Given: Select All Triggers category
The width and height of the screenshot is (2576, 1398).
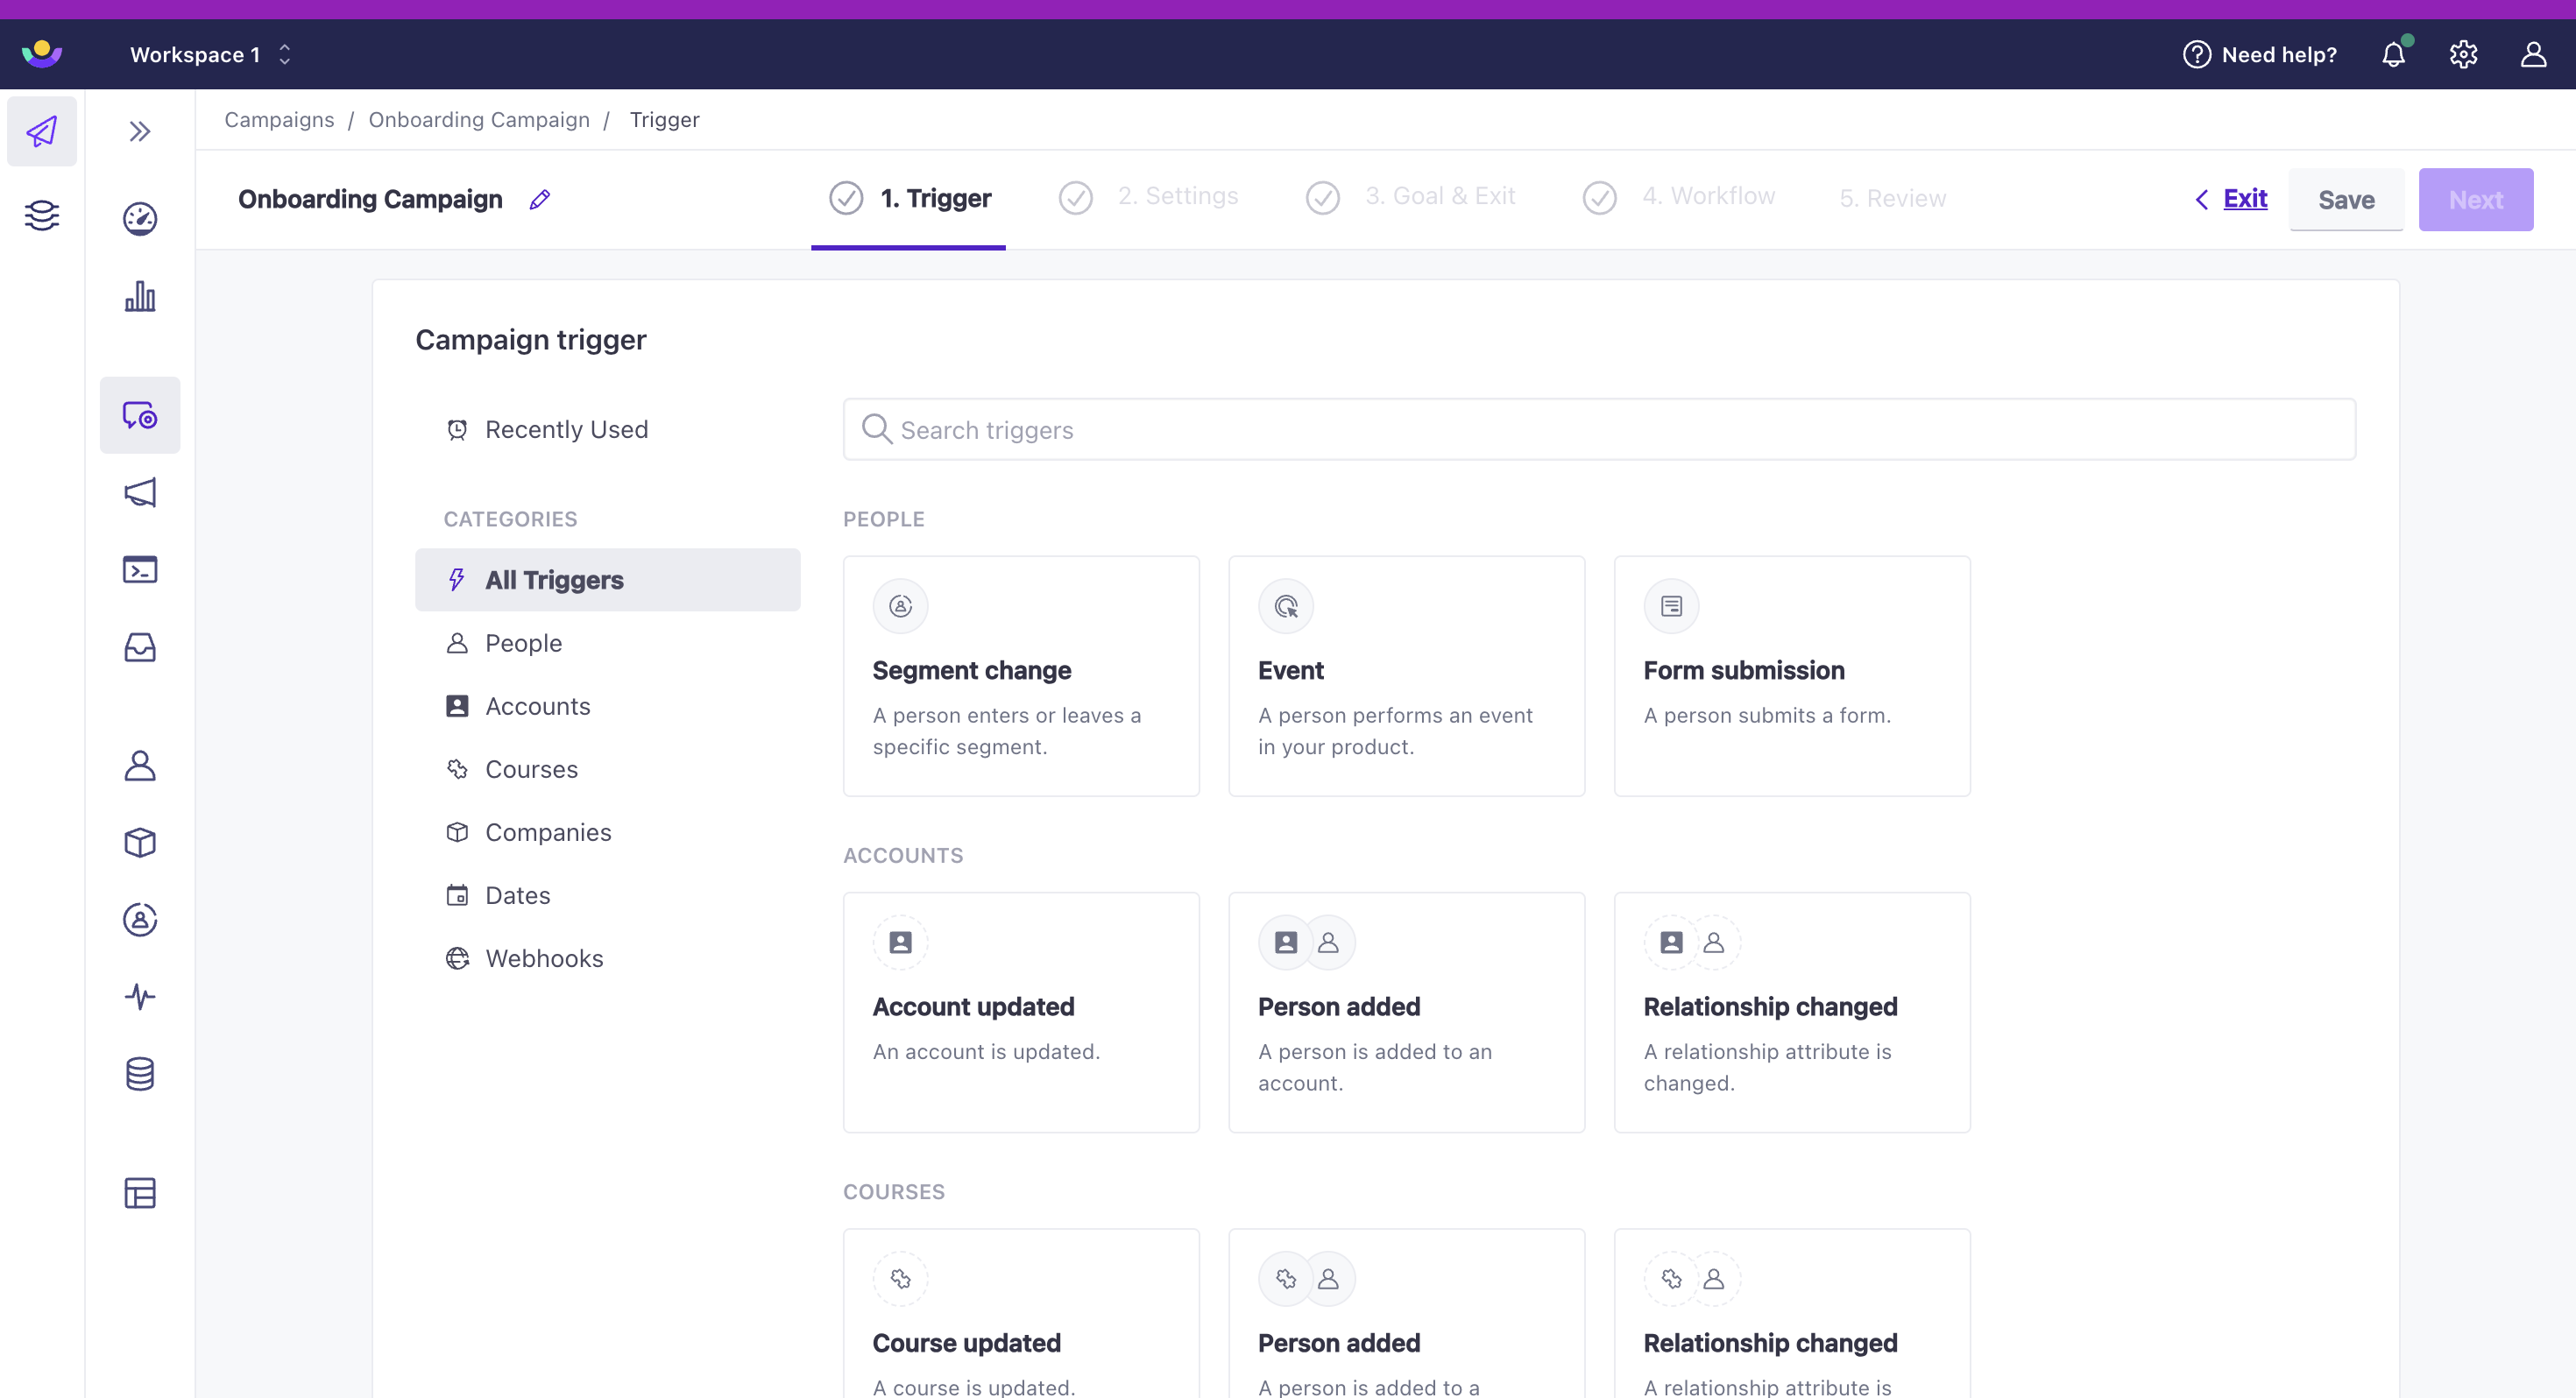Looking at the screenshot, I should point(608,579).
